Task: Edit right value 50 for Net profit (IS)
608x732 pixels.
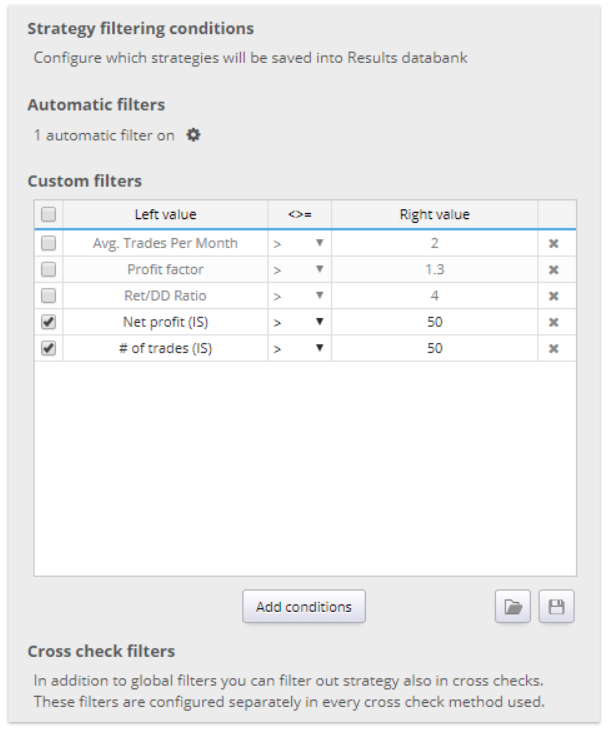Action: [x=434, y=322]
